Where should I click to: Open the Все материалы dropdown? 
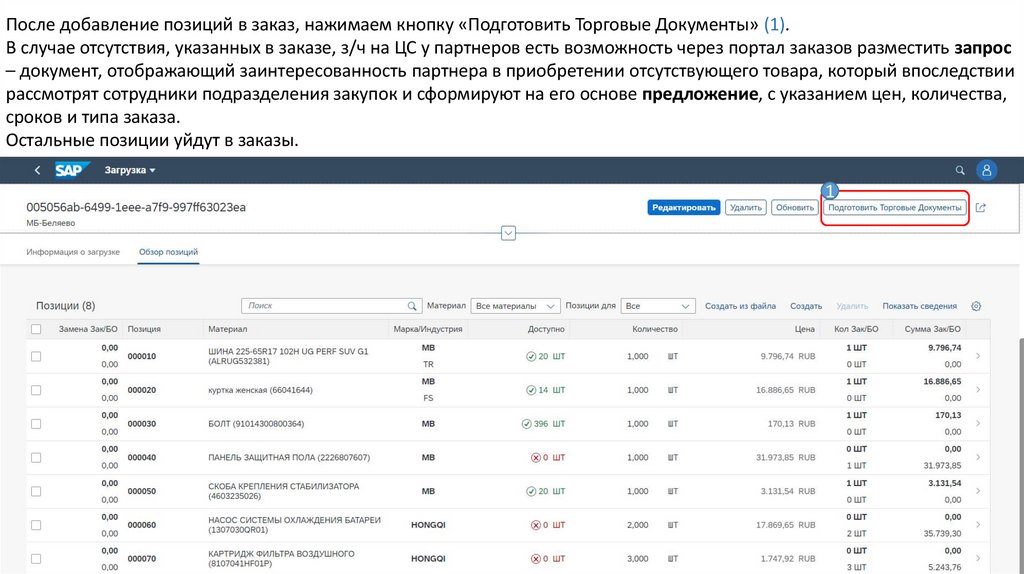click(x=515, y=306)
